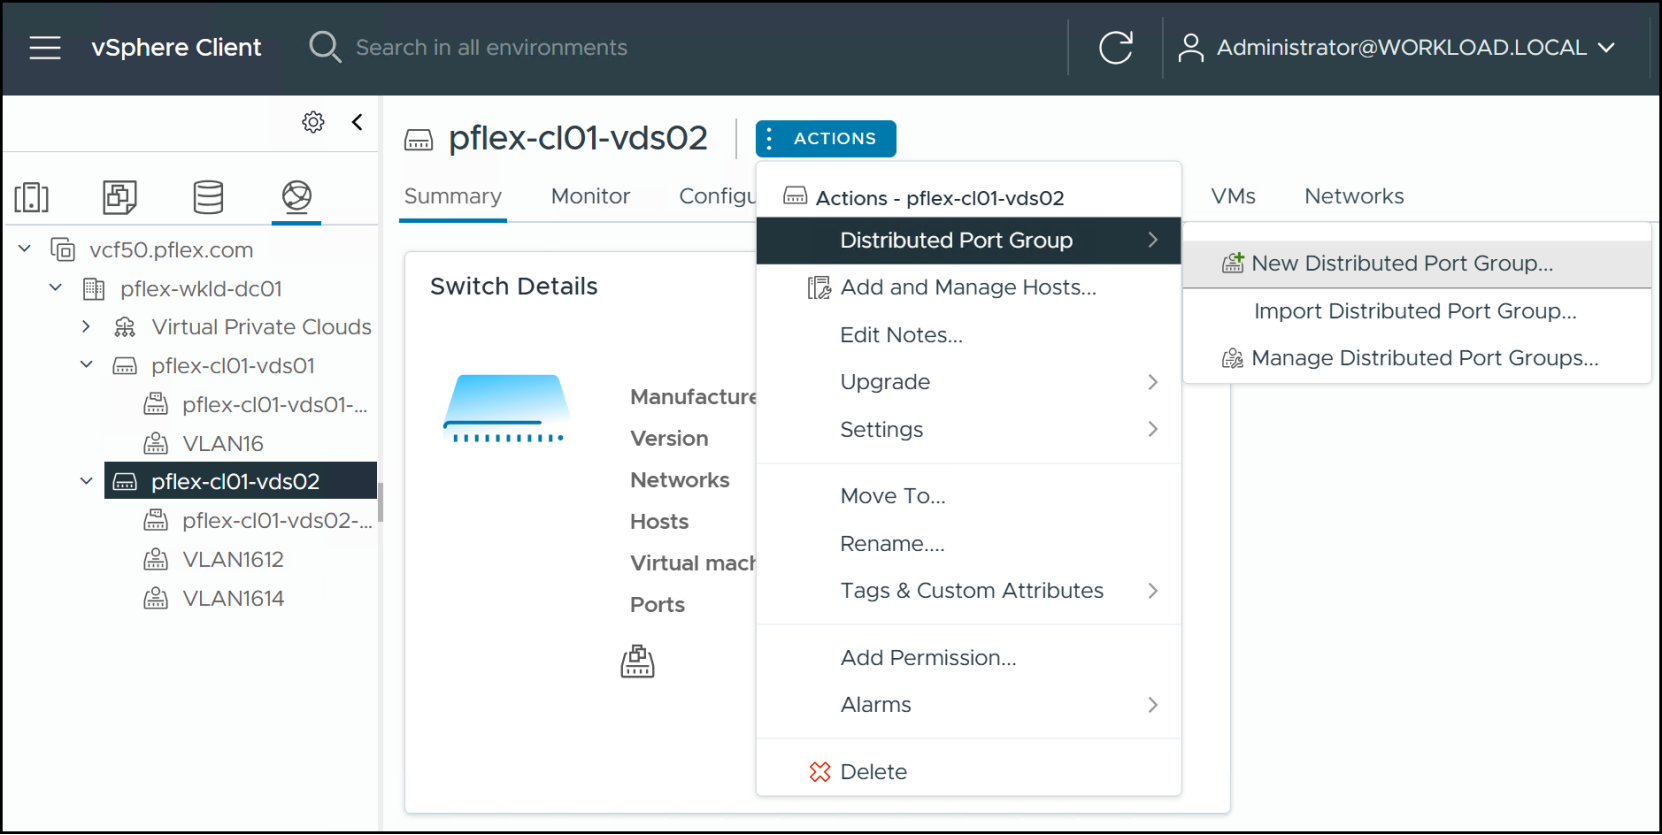Click the switch icon beside the pflex-cl01-vds02 title
Image resolution: width=1662 pixels, height=835 pixels.
click(419, 140)
